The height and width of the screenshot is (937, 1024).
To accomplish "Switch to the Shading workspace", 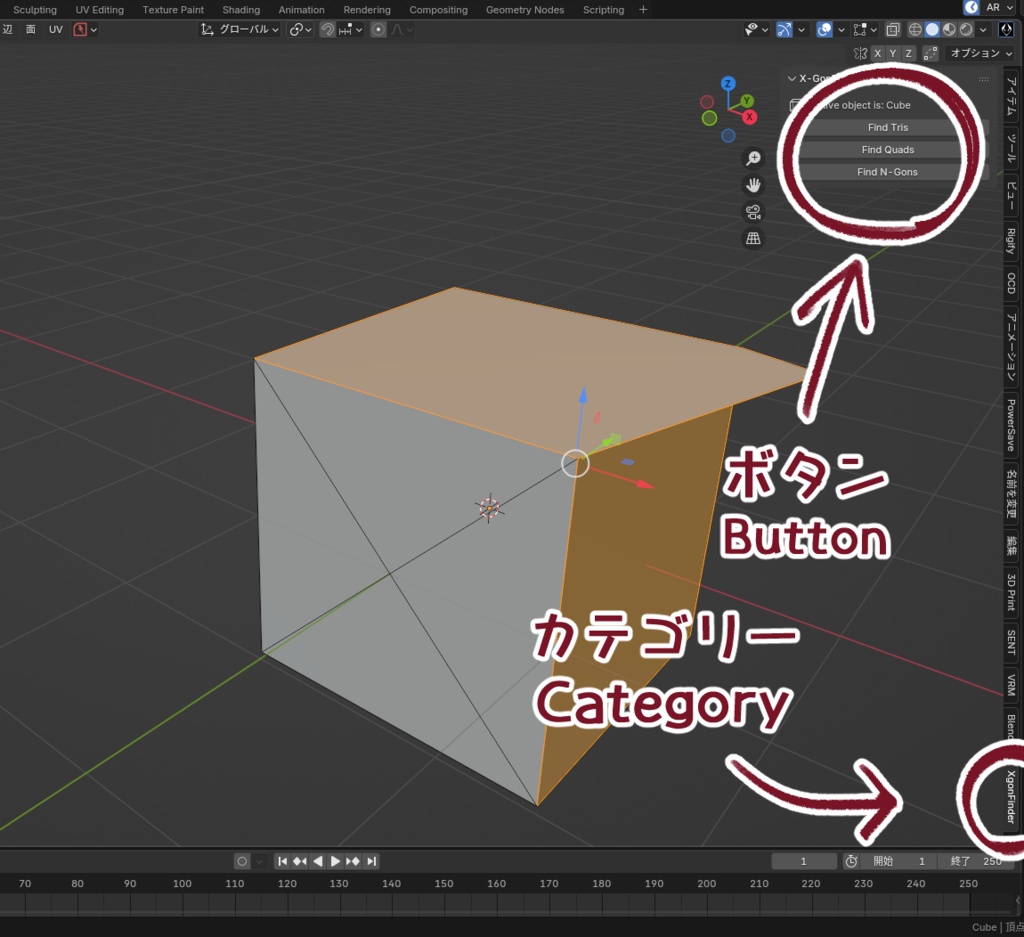I will tap(241, 10).
